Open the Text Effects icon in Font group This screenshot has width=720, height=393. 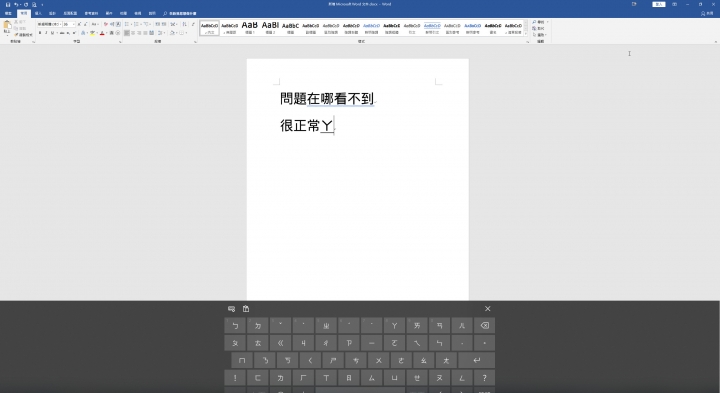click(x=84, y=33)
